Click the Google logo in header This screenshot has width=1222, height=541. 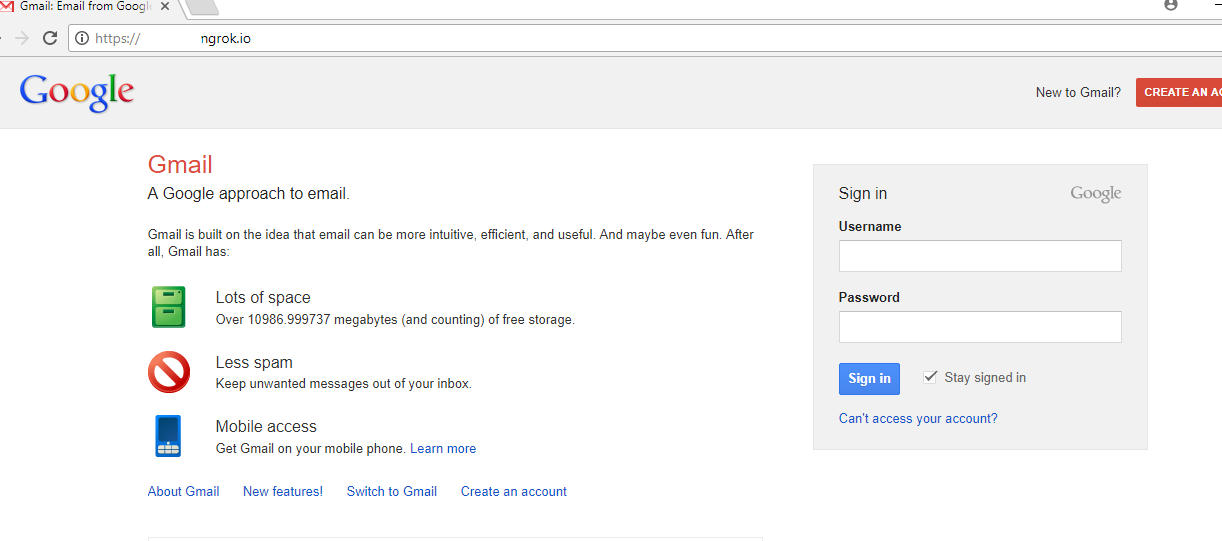click(77, 92)
